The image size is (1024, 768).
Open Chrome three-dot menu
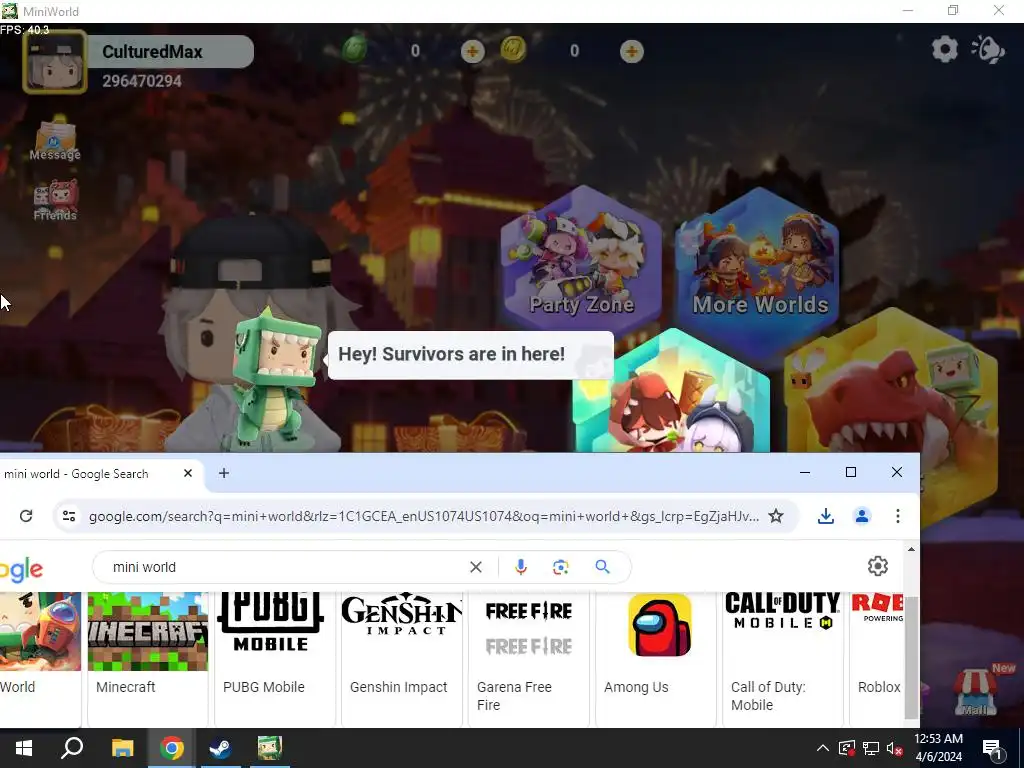pos(898,516)
